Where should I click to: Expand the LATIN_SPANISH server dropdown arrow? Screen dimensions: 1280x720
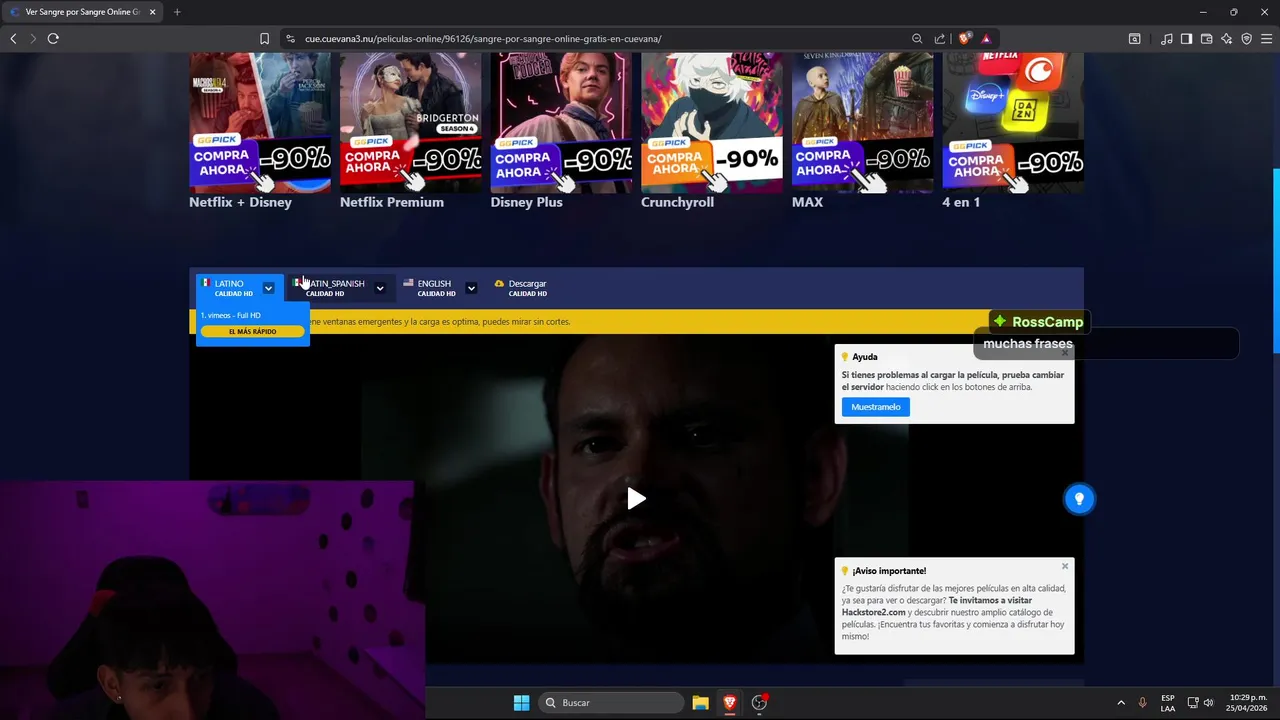[380, 288]
